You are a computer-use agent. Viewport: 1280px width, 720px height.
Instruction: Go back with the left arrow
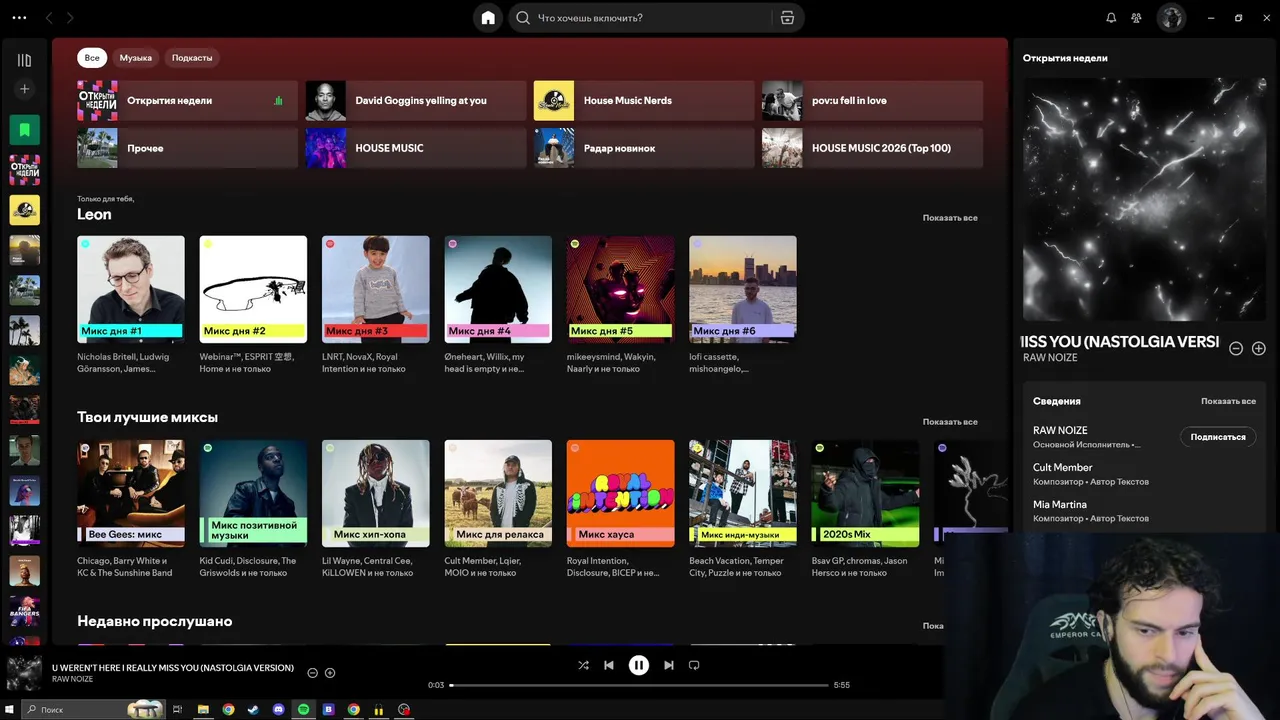49,18
